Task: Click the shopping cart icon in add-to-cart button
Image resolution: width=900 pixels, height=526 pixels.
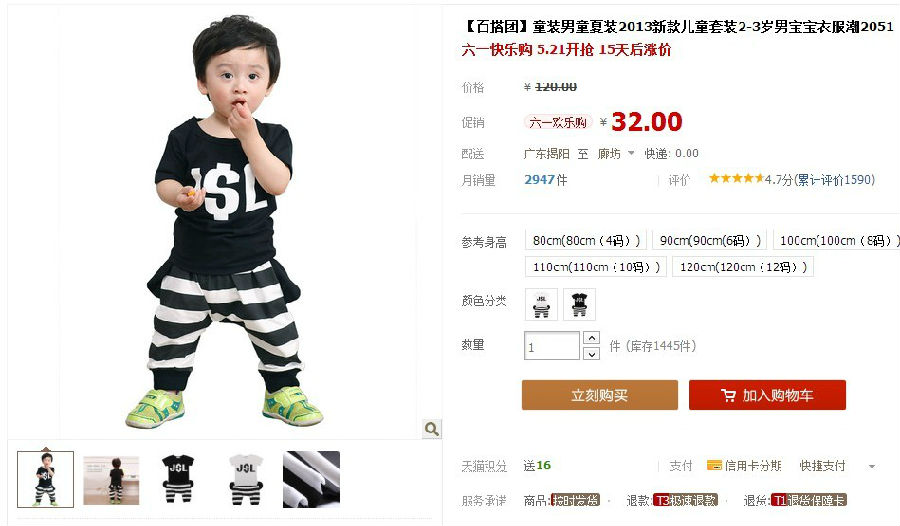Action: pos(728,395)
